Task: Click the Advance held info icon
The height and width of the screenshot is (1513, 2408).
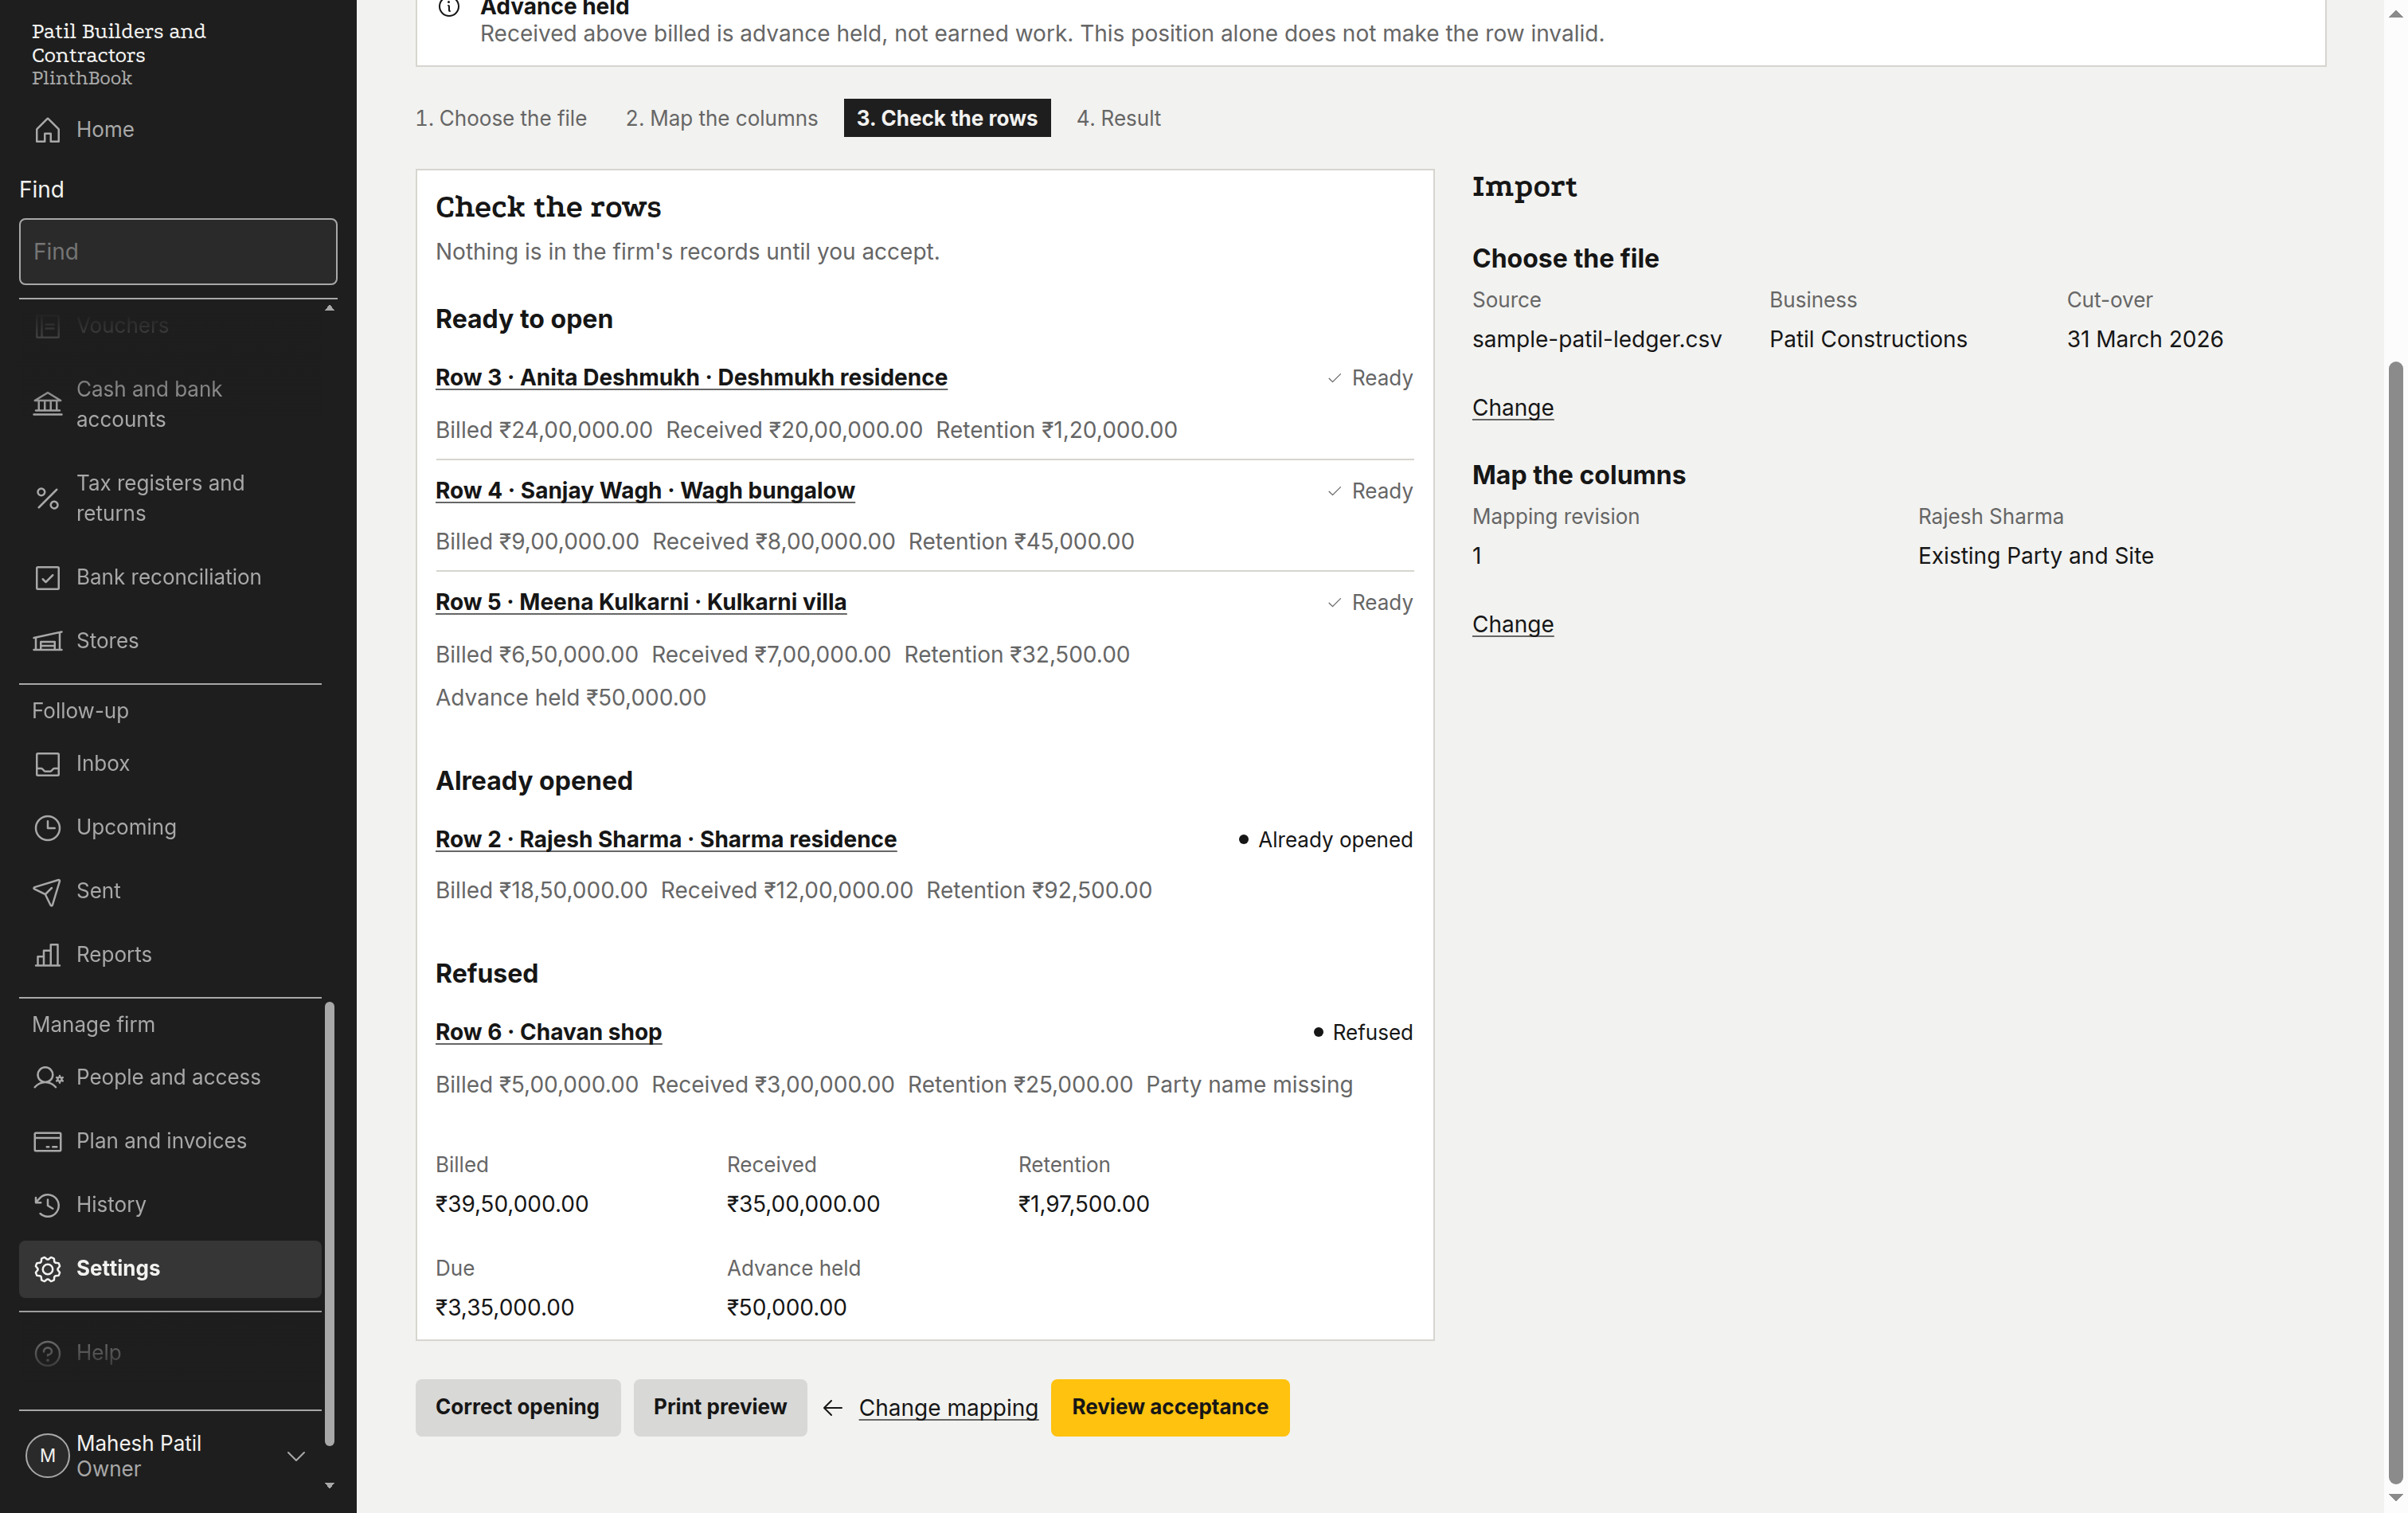Action: coord(449,8)
